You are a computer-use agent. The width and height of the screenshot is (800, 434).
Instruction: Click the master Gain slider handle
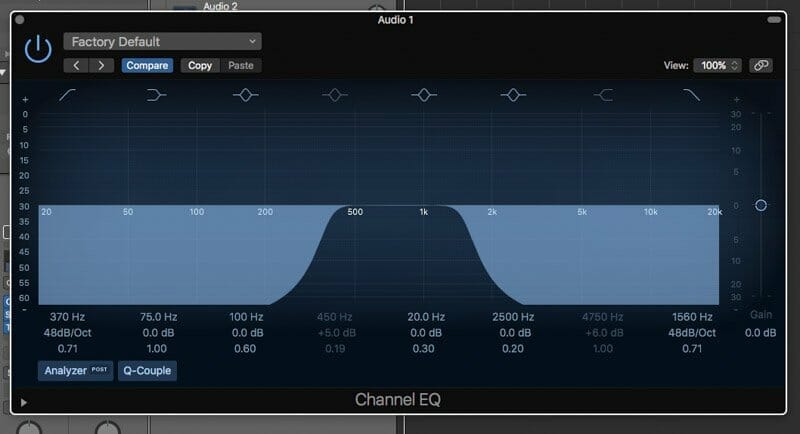(x=761, y=205)
